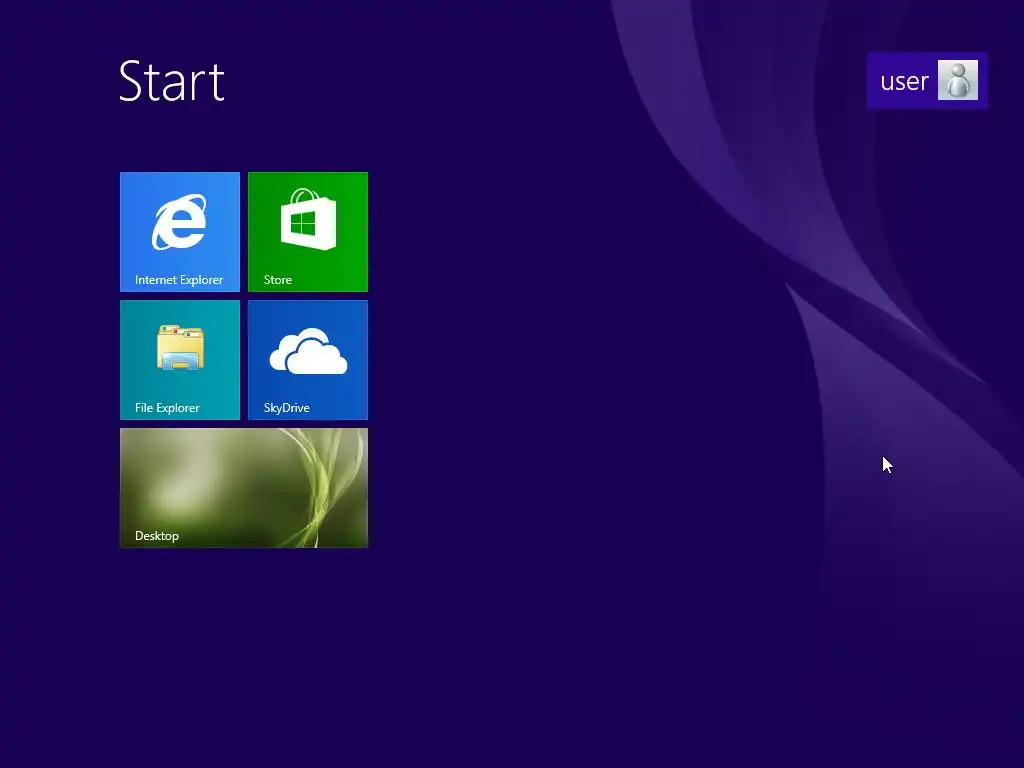Launch the Store tile
Screen dimensions: 1024x768
(x=308, y=232)
